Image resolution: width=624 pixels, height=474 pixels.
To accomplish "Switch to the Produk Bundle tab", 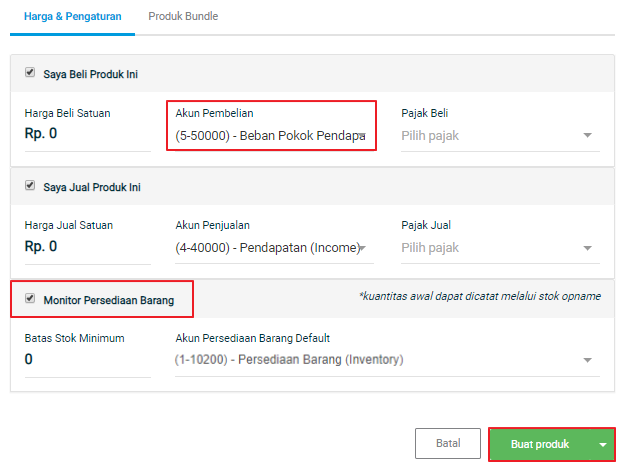I will [x=183, y=16].
